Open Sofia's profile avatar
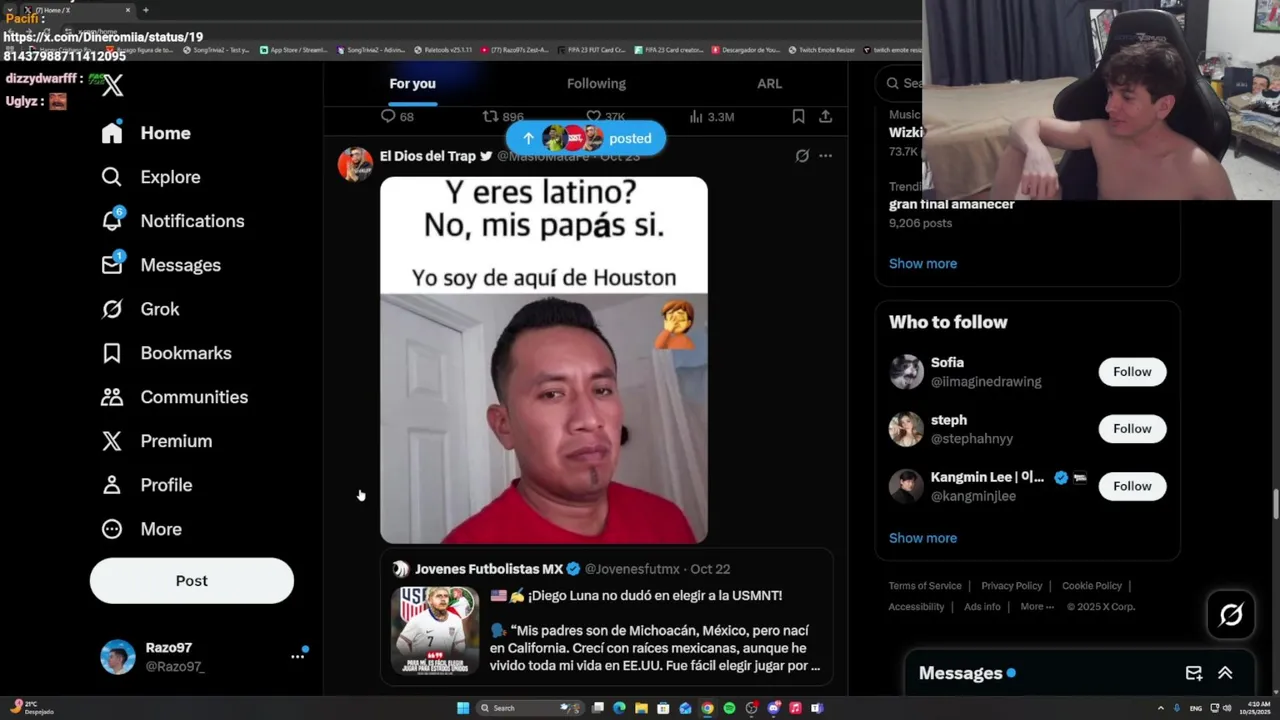 pyautogui.click(x=906, y=371)
